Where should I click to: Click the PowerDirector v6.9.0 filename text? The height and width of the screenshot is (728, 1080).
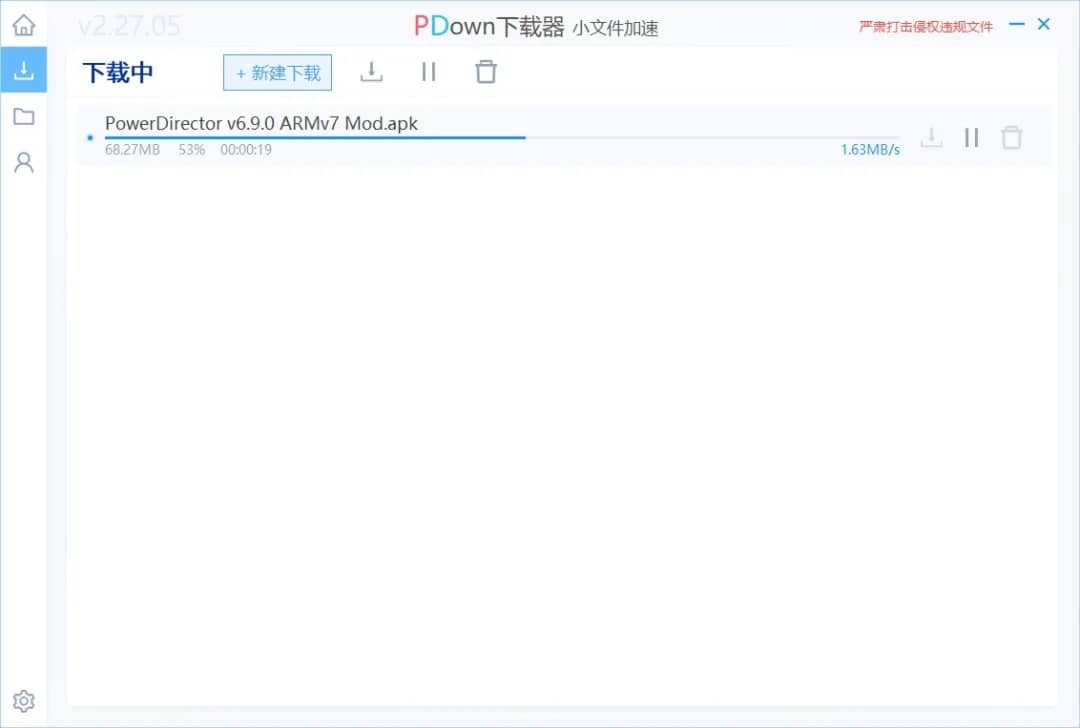264,123
